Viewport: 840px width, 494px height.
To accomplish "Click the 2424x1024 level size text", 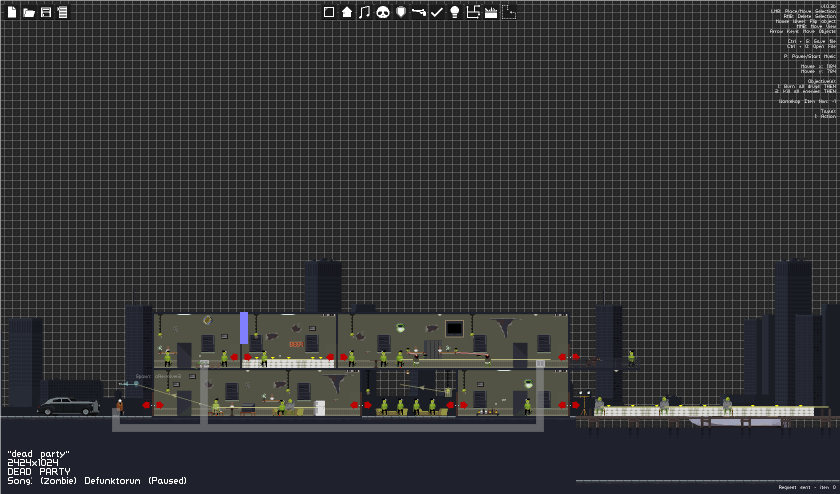I will click(x=33, y=462).
